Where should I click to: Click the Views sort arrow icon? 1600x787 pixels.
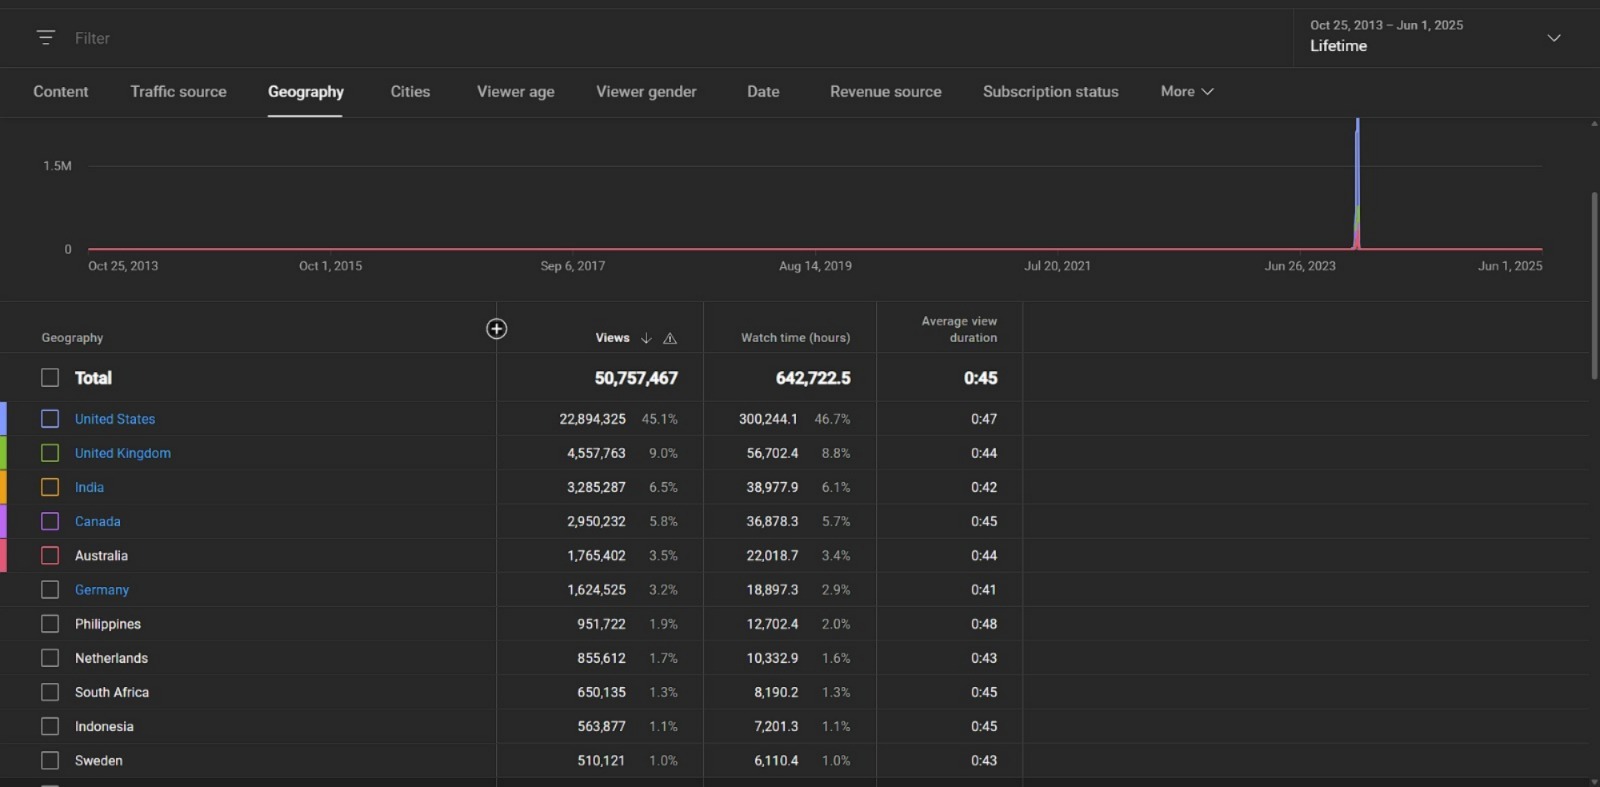click(646, 338)
